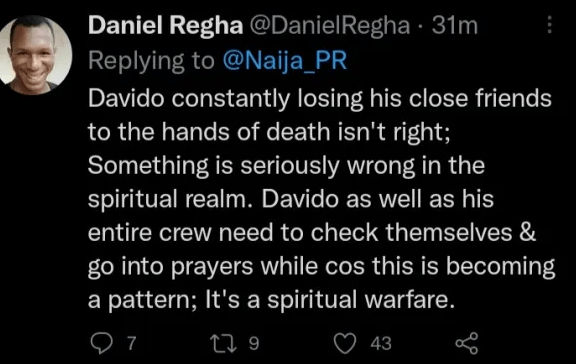Click the phrase 'It's a spiritual warfare.'

point(330,299)
